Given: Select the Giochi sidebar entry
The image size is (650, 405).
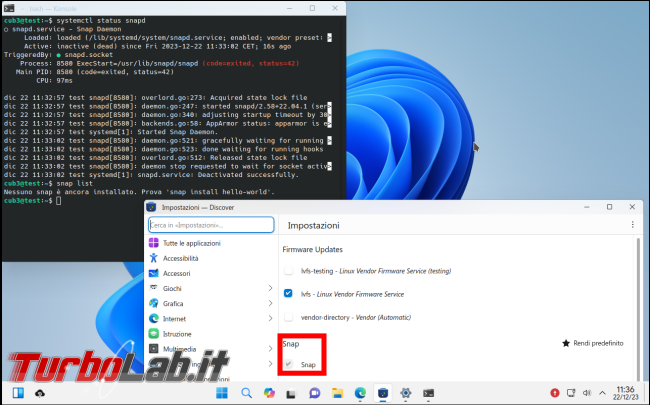Looking at the screenshot, I should [211, 288].
